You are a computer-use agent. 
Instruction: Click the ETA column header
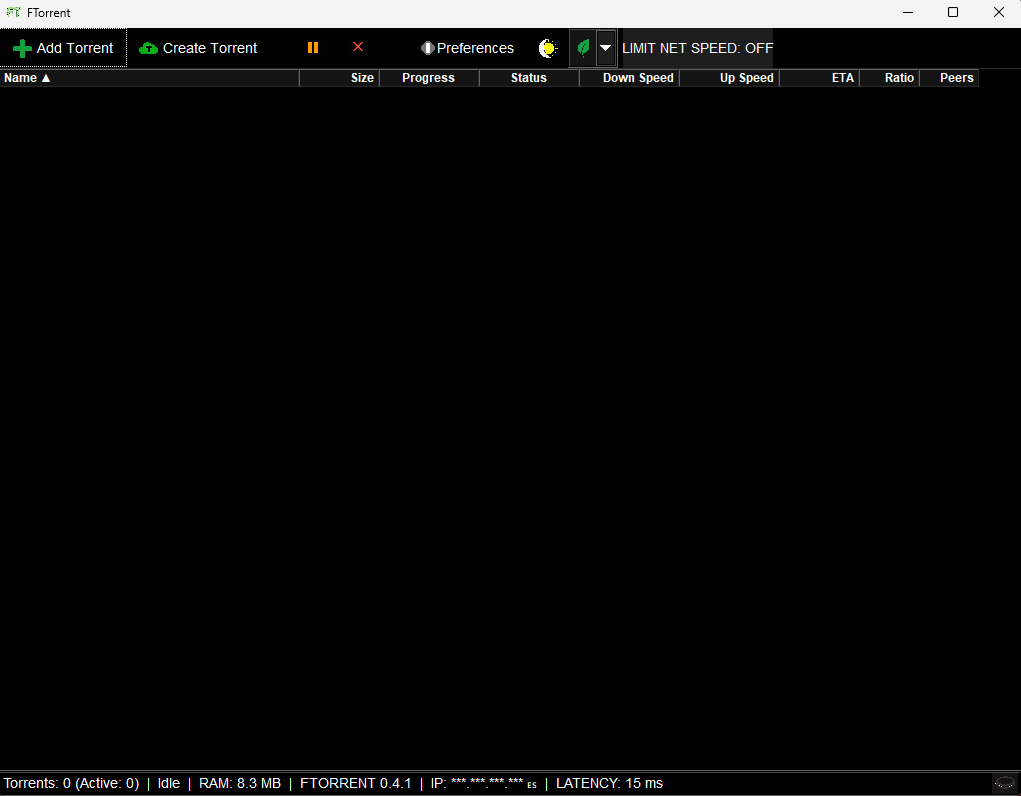(819, 78)
